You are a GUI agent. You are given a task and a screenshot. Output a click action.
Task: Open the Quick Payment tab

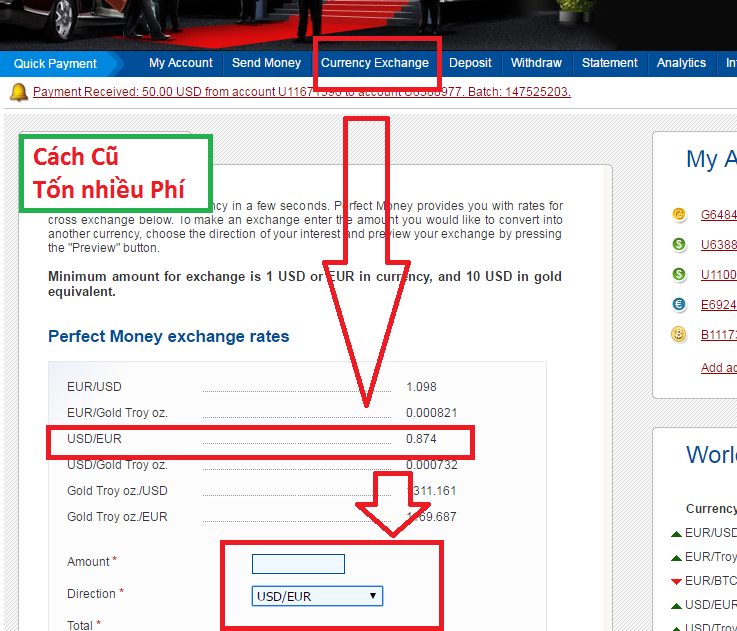55,63
